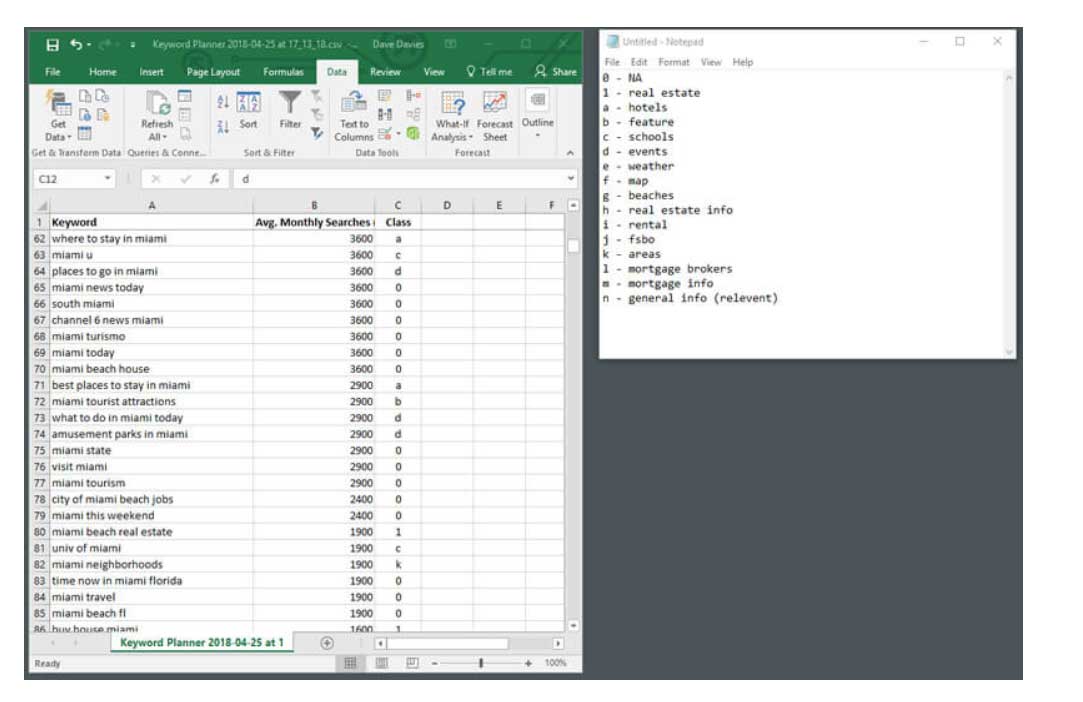Image resolution: width=1083 pixels, height=702 pixels.
Task: Switch to the Formulas ribbon tab
Action: click(x=283, y=72)
